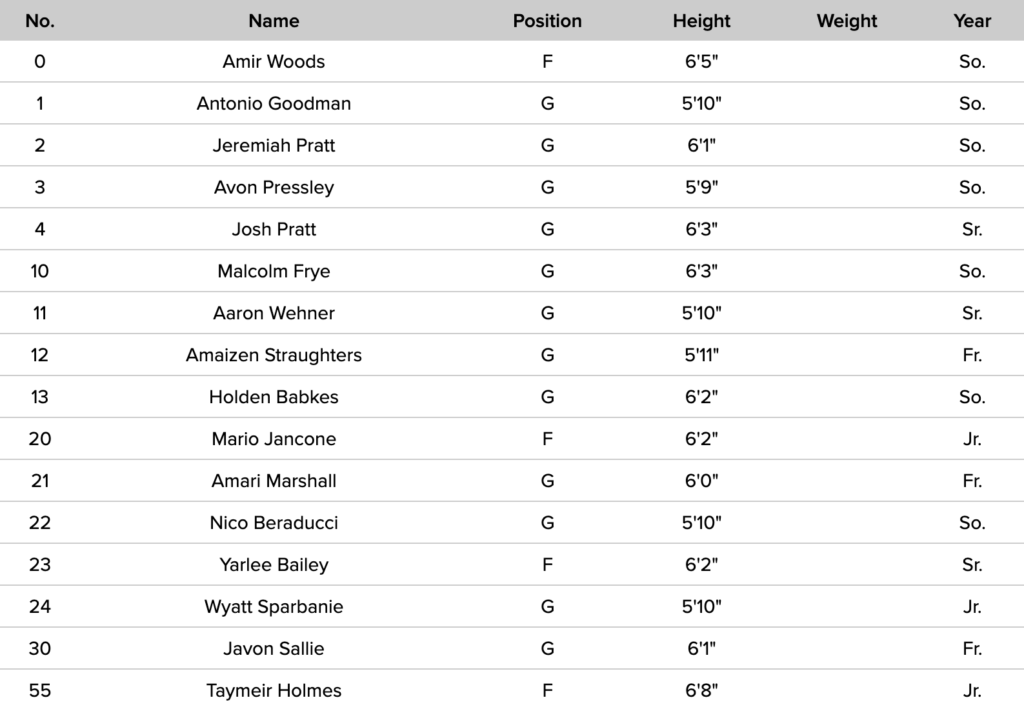Click Wyatt Sparbanie's name

click(x=273, y=607)
